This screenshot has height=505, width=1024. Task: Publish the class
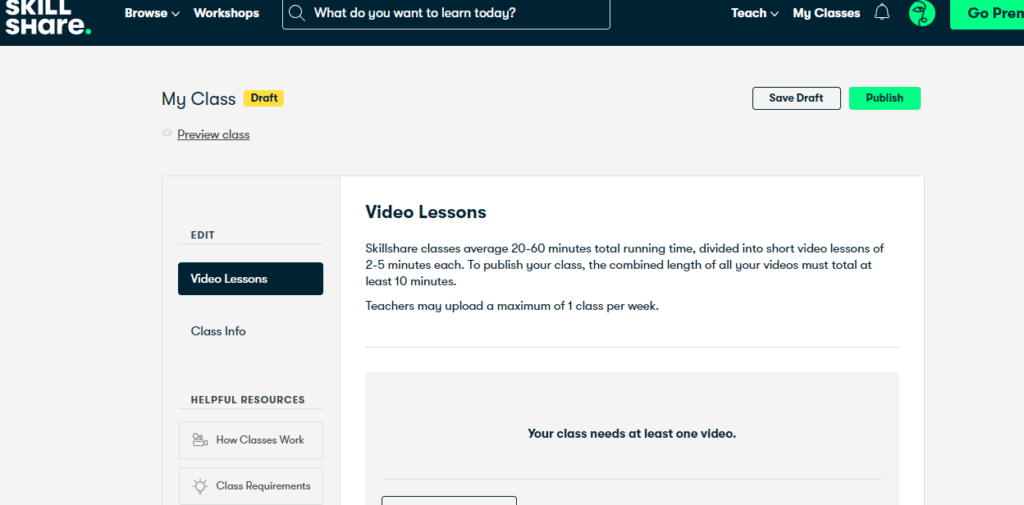click(884, 98)
